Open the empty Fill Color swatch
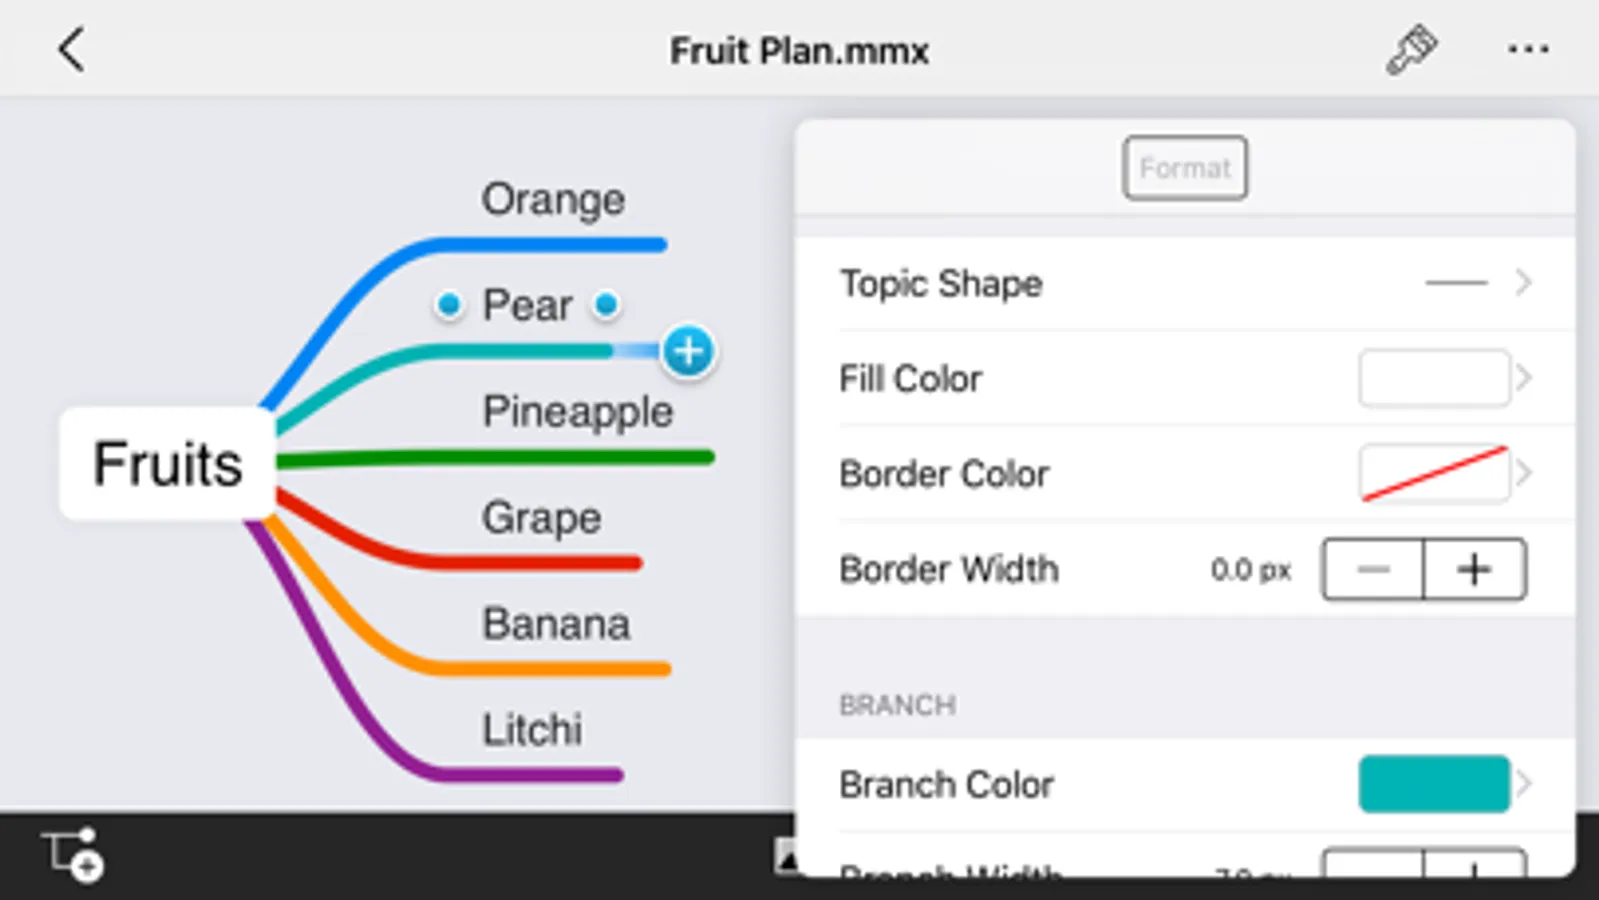 pyautogui.click(x=1434, y=378)
